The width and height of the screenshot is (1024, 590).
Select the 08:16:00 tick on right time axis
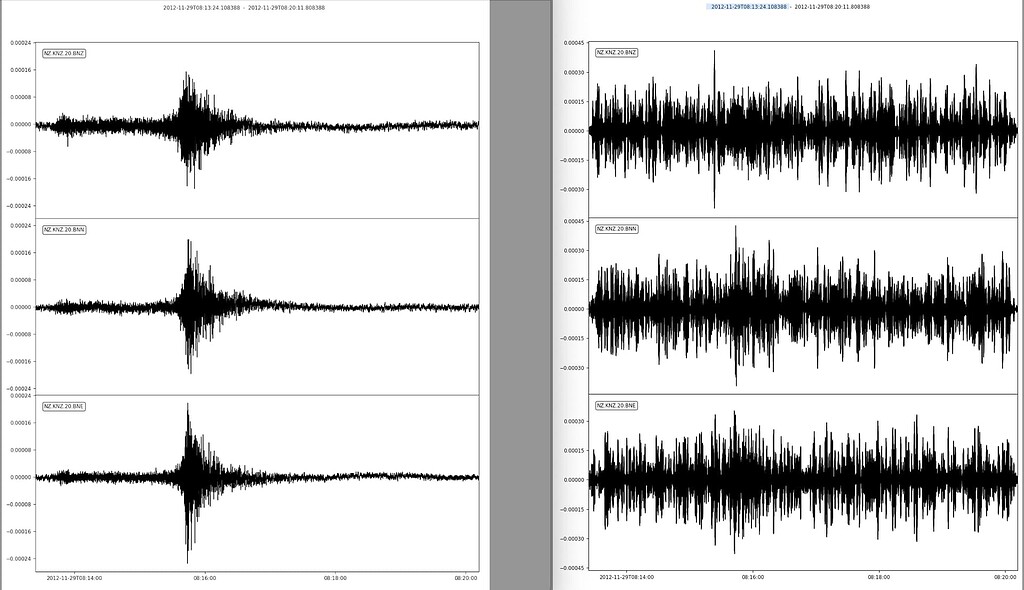click(x=753, y=577)
